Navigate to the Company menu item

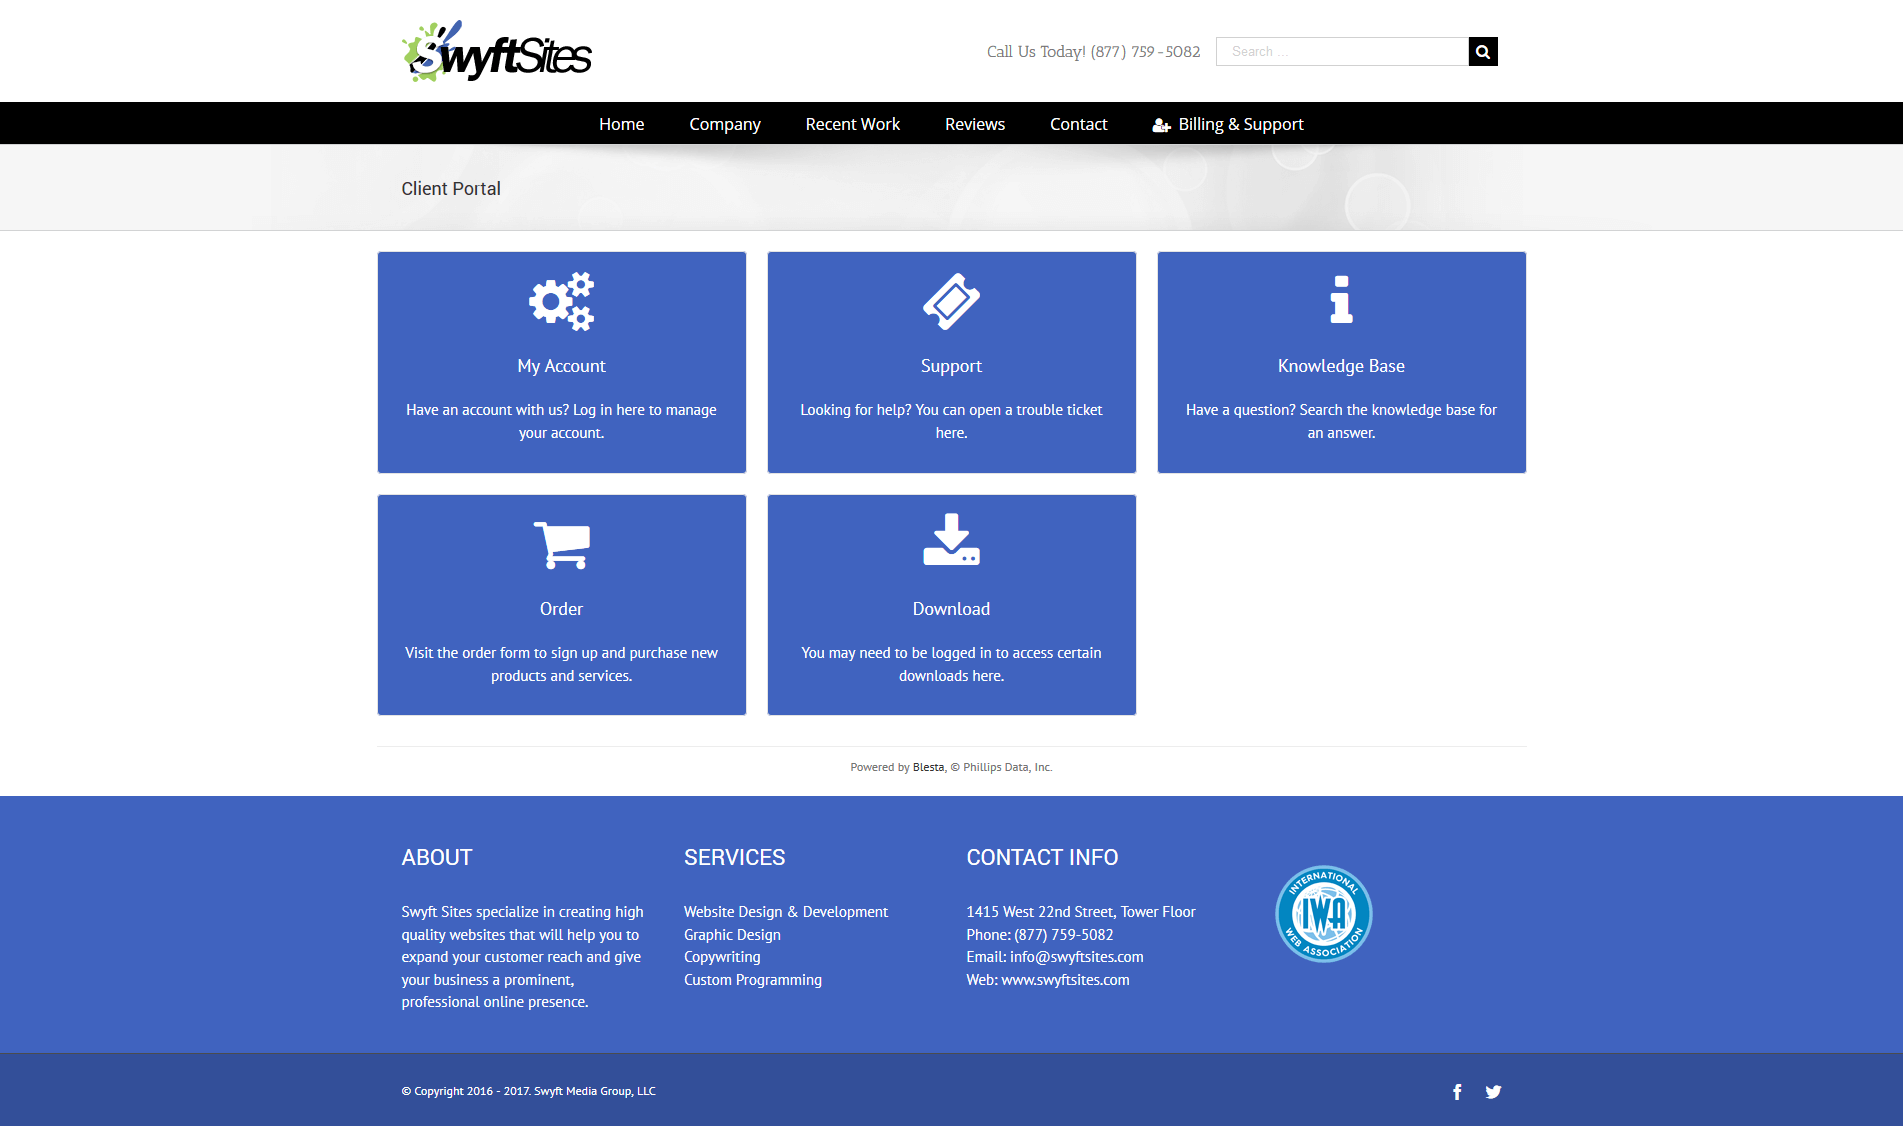click(x=724, y=124)
